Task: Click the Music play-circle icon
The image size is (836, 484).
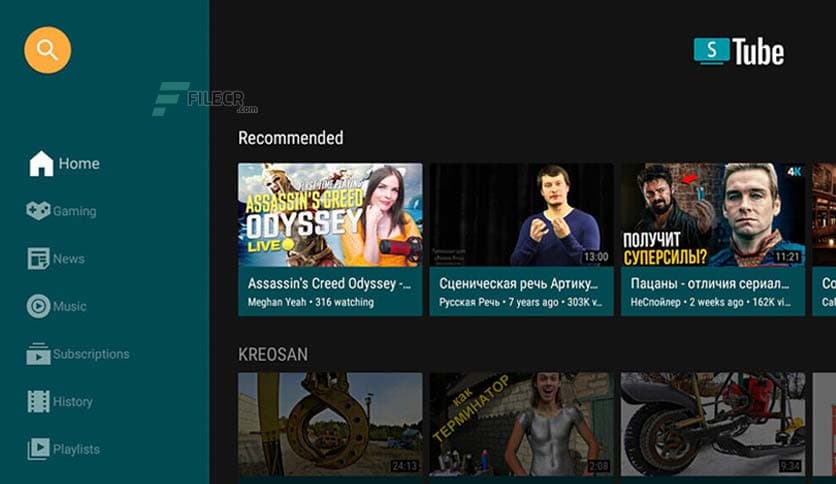Action: click(38, 306)
